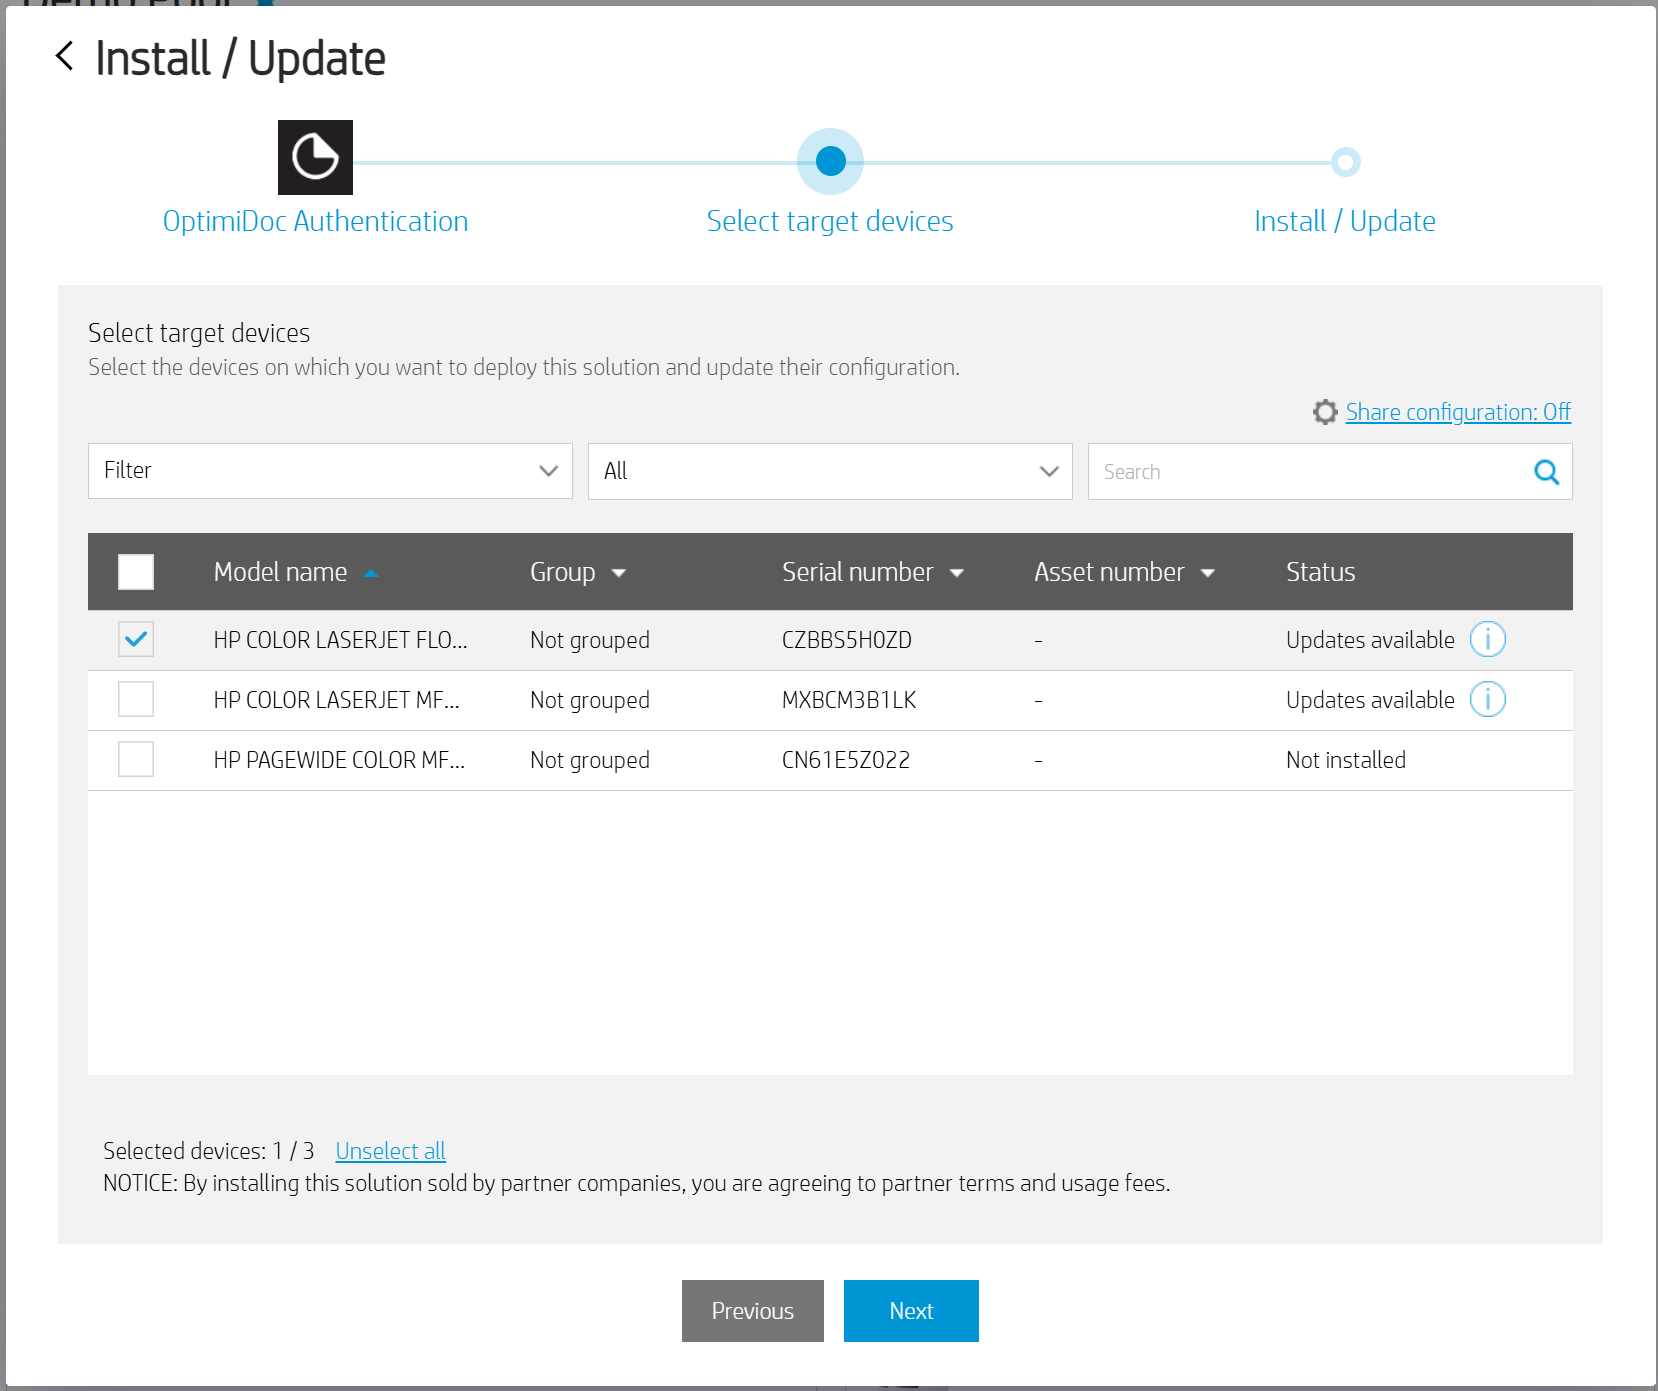Expand the All dropdown
Image resolution: width=1658 pixels, height=1391 pixels.
pyautogui.click(x=830, y=471)
